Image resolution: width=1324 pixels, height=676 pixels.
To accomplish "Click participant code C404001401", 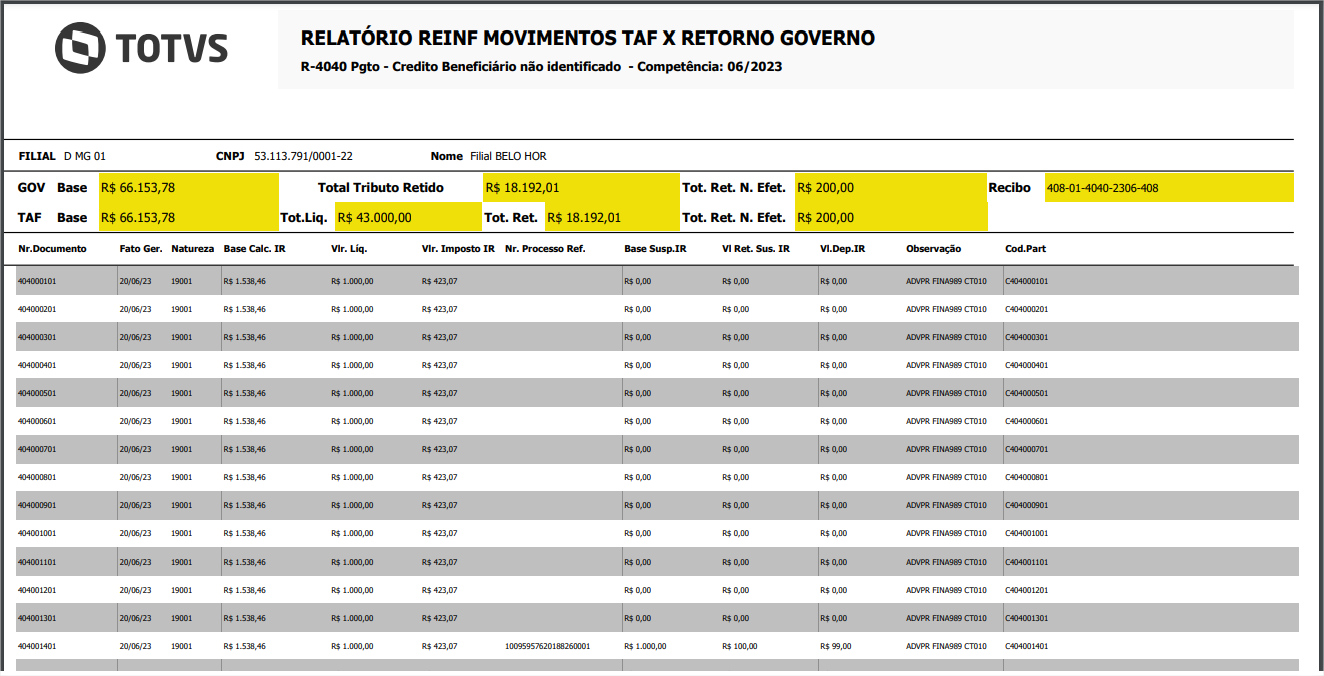I will coord(1027,647).
